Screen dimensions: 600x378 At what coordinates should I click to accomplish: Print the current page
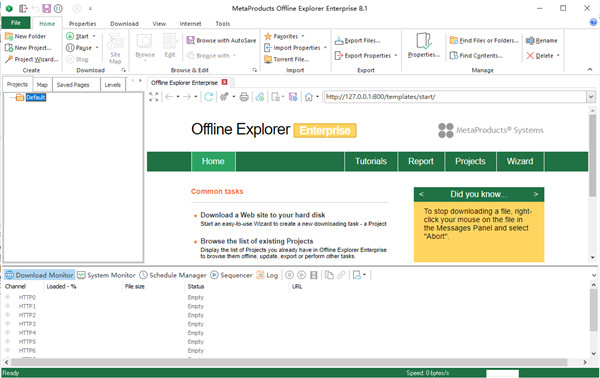pyautogui.click(x=244, y=97)
